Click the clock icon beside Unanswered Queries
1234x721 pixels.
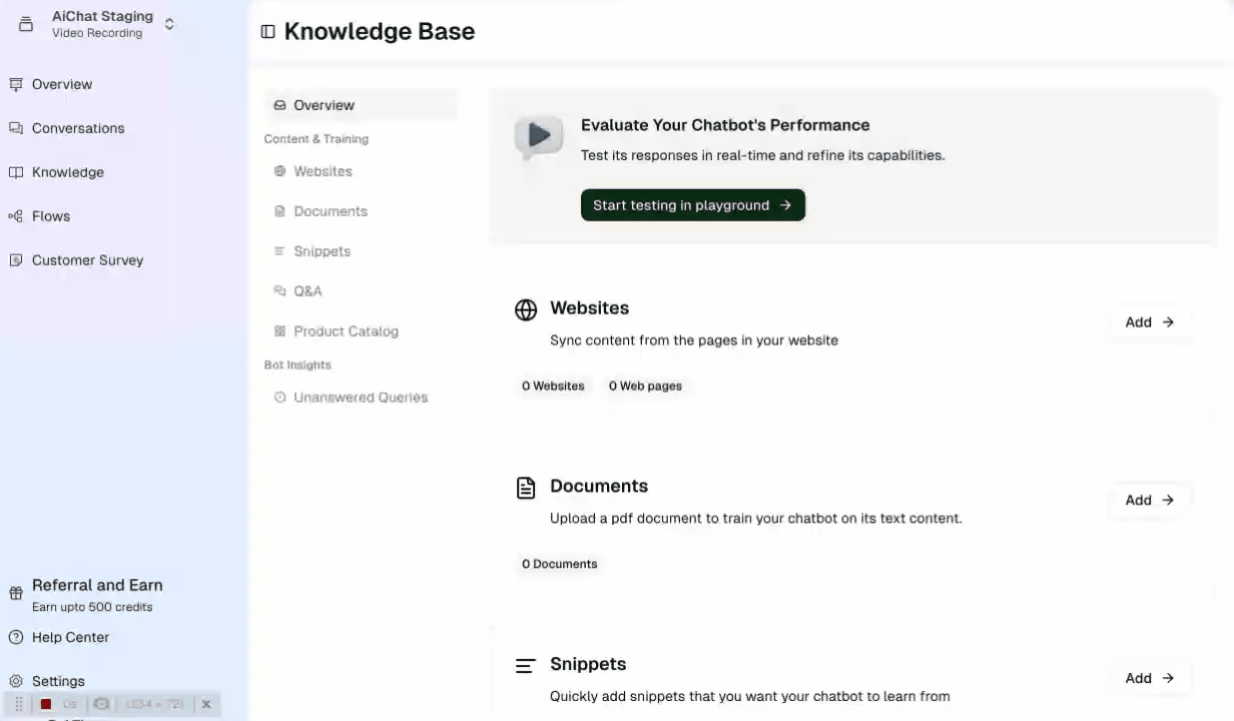(280, 397)
